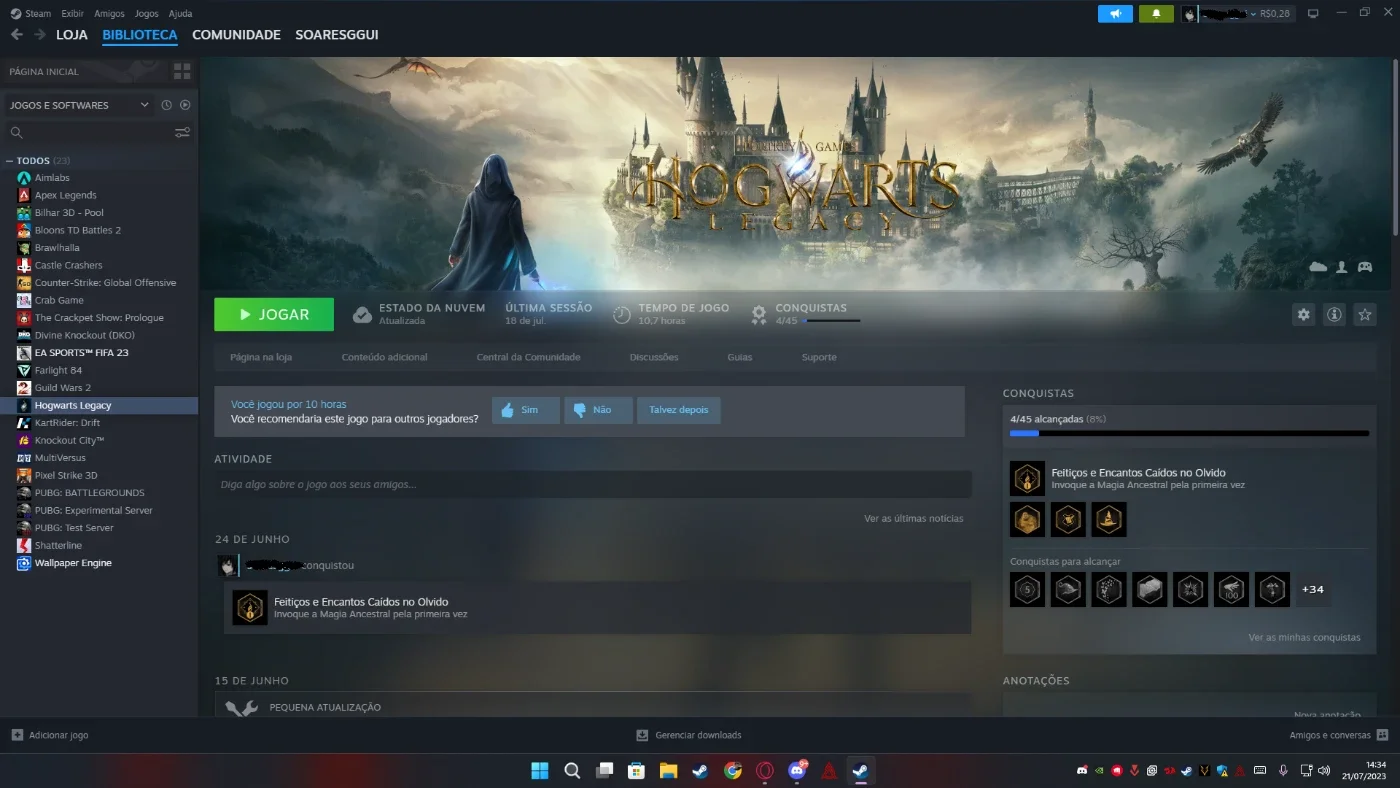Viewport: 1400px width, 788px height.
Task: Click the Conquistas gear icon in stats bar
Action: pos(759,314)
